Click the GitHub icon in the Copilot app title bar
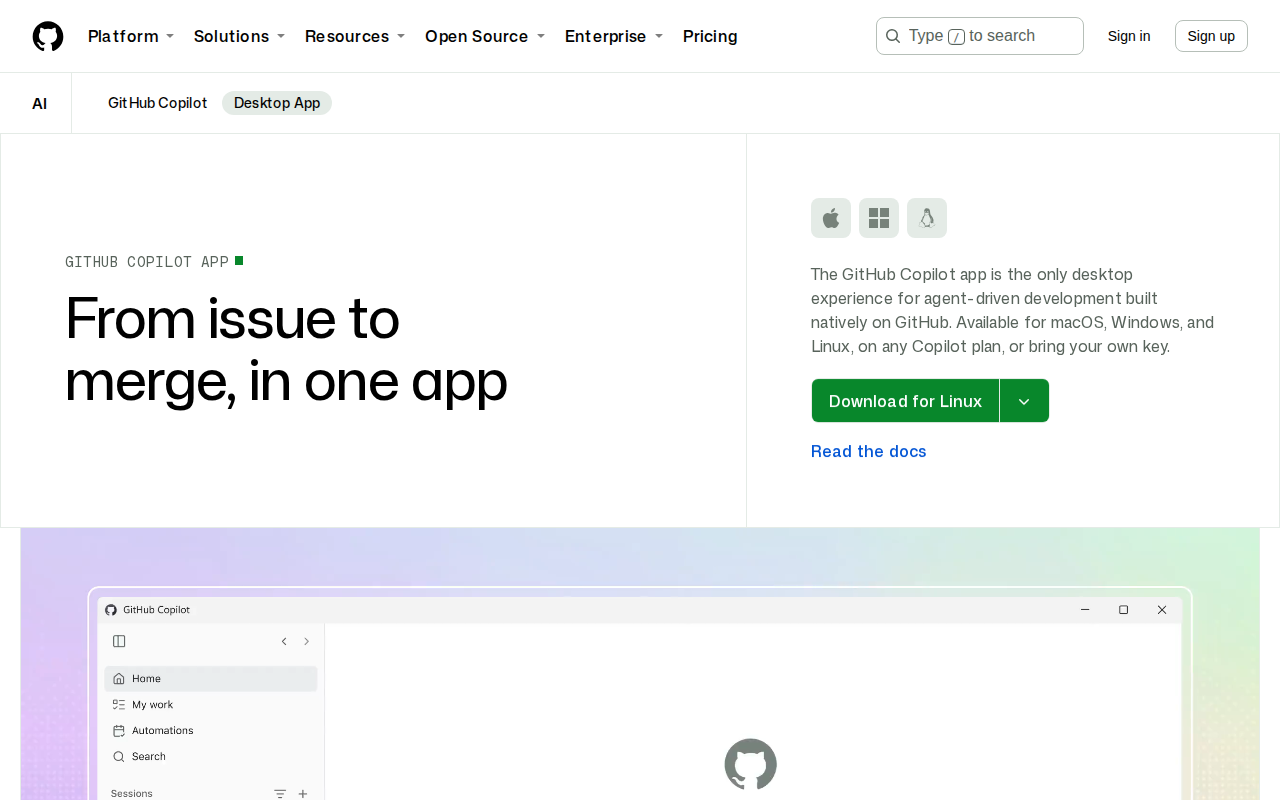The image size is (1280, 800). [111, 610]
